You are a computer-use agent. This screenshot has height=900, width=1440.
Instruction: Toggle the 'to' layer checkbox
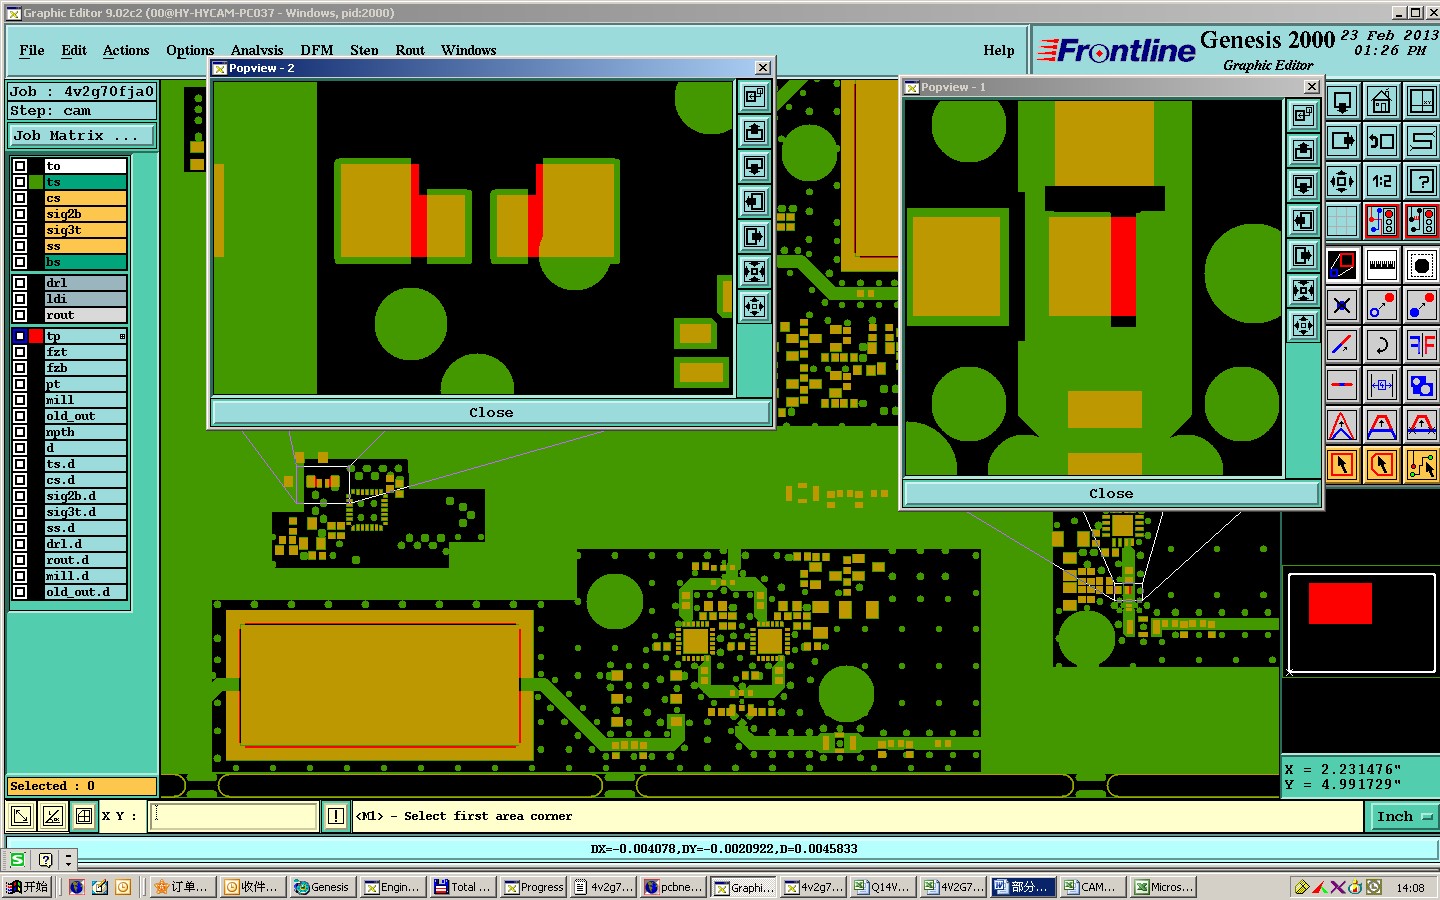click(20, 166)
